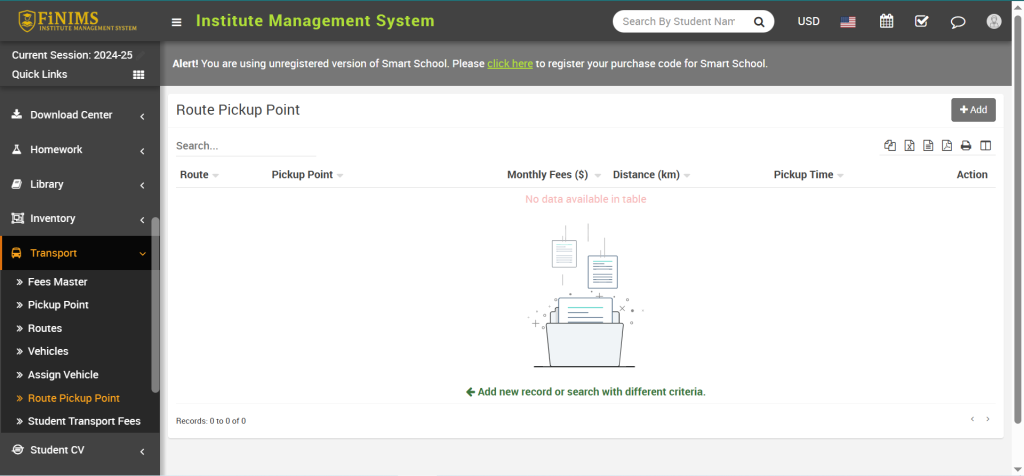Screen dimensions: 1024x476
Task: Click the Add button
Action: (973, 110)
